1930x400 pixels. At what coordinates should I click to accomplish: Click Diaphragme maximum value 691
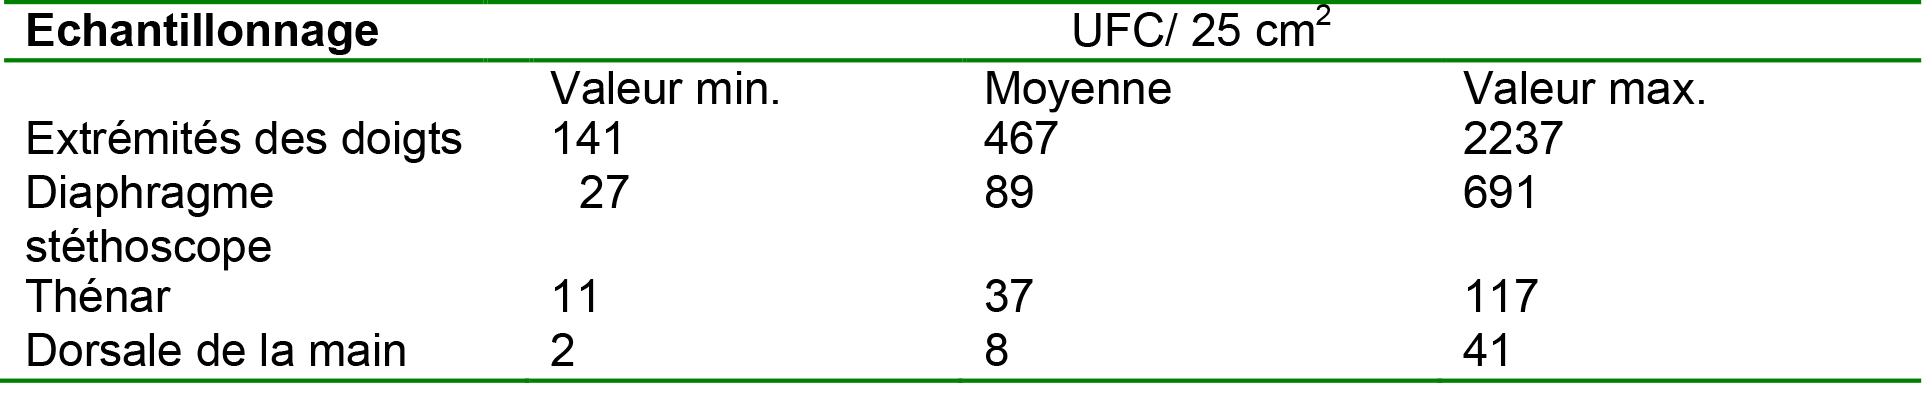coord(1499,192)
